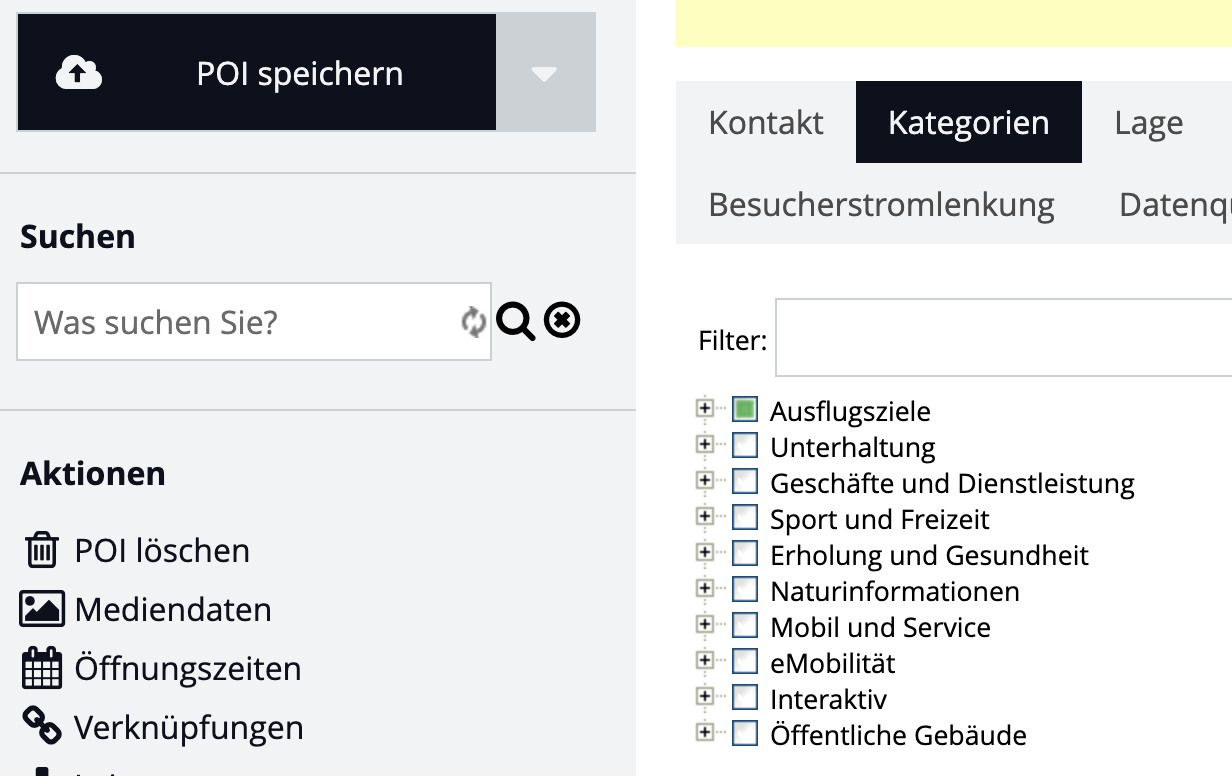Check the Unterhaltung category checkbox
The image size is (1232, 776).
pos(744,445)
